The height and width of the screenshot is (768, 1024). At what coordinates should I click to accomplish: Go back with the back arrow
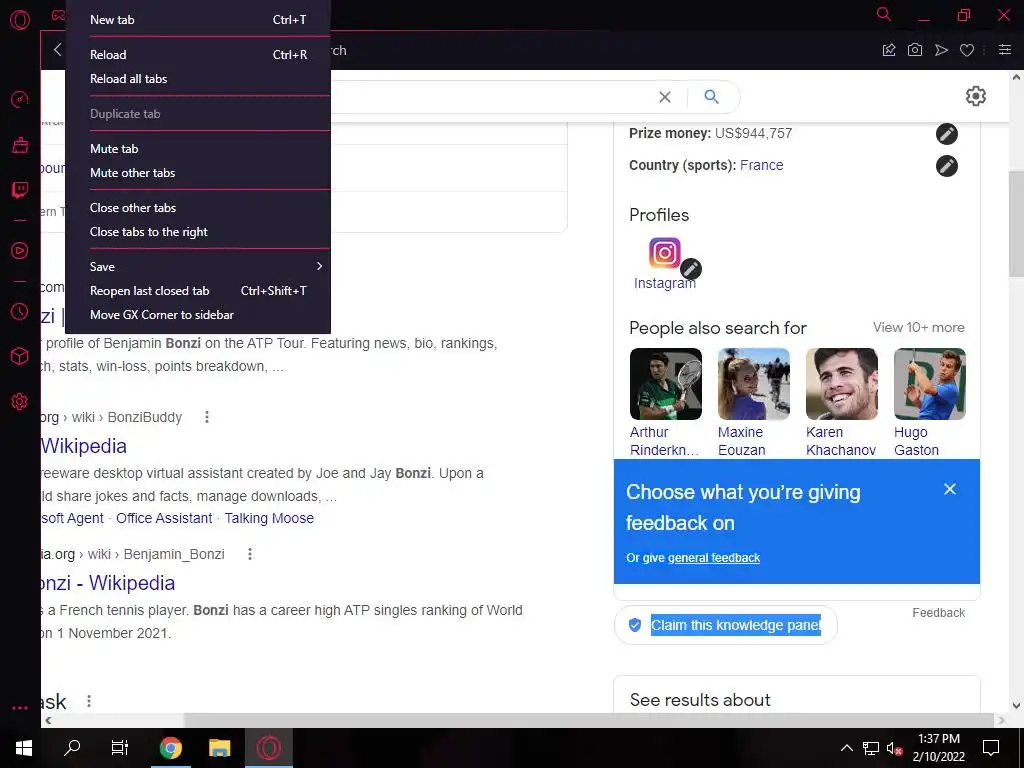[57, 50]
